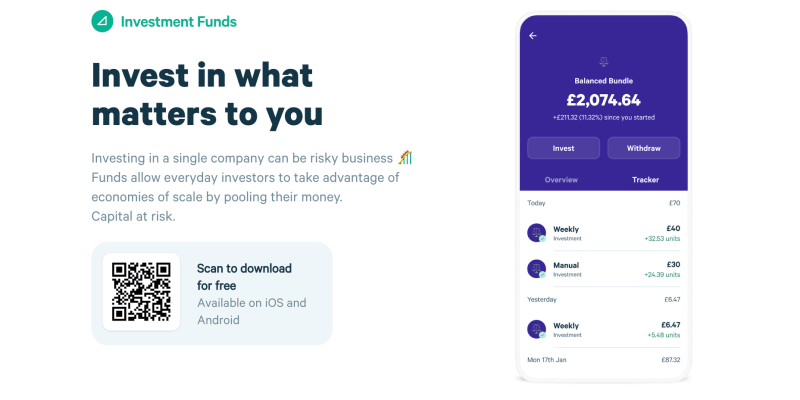Open the Manual £30 transaction row
This screenshot has width=800, height=400.
604,269
